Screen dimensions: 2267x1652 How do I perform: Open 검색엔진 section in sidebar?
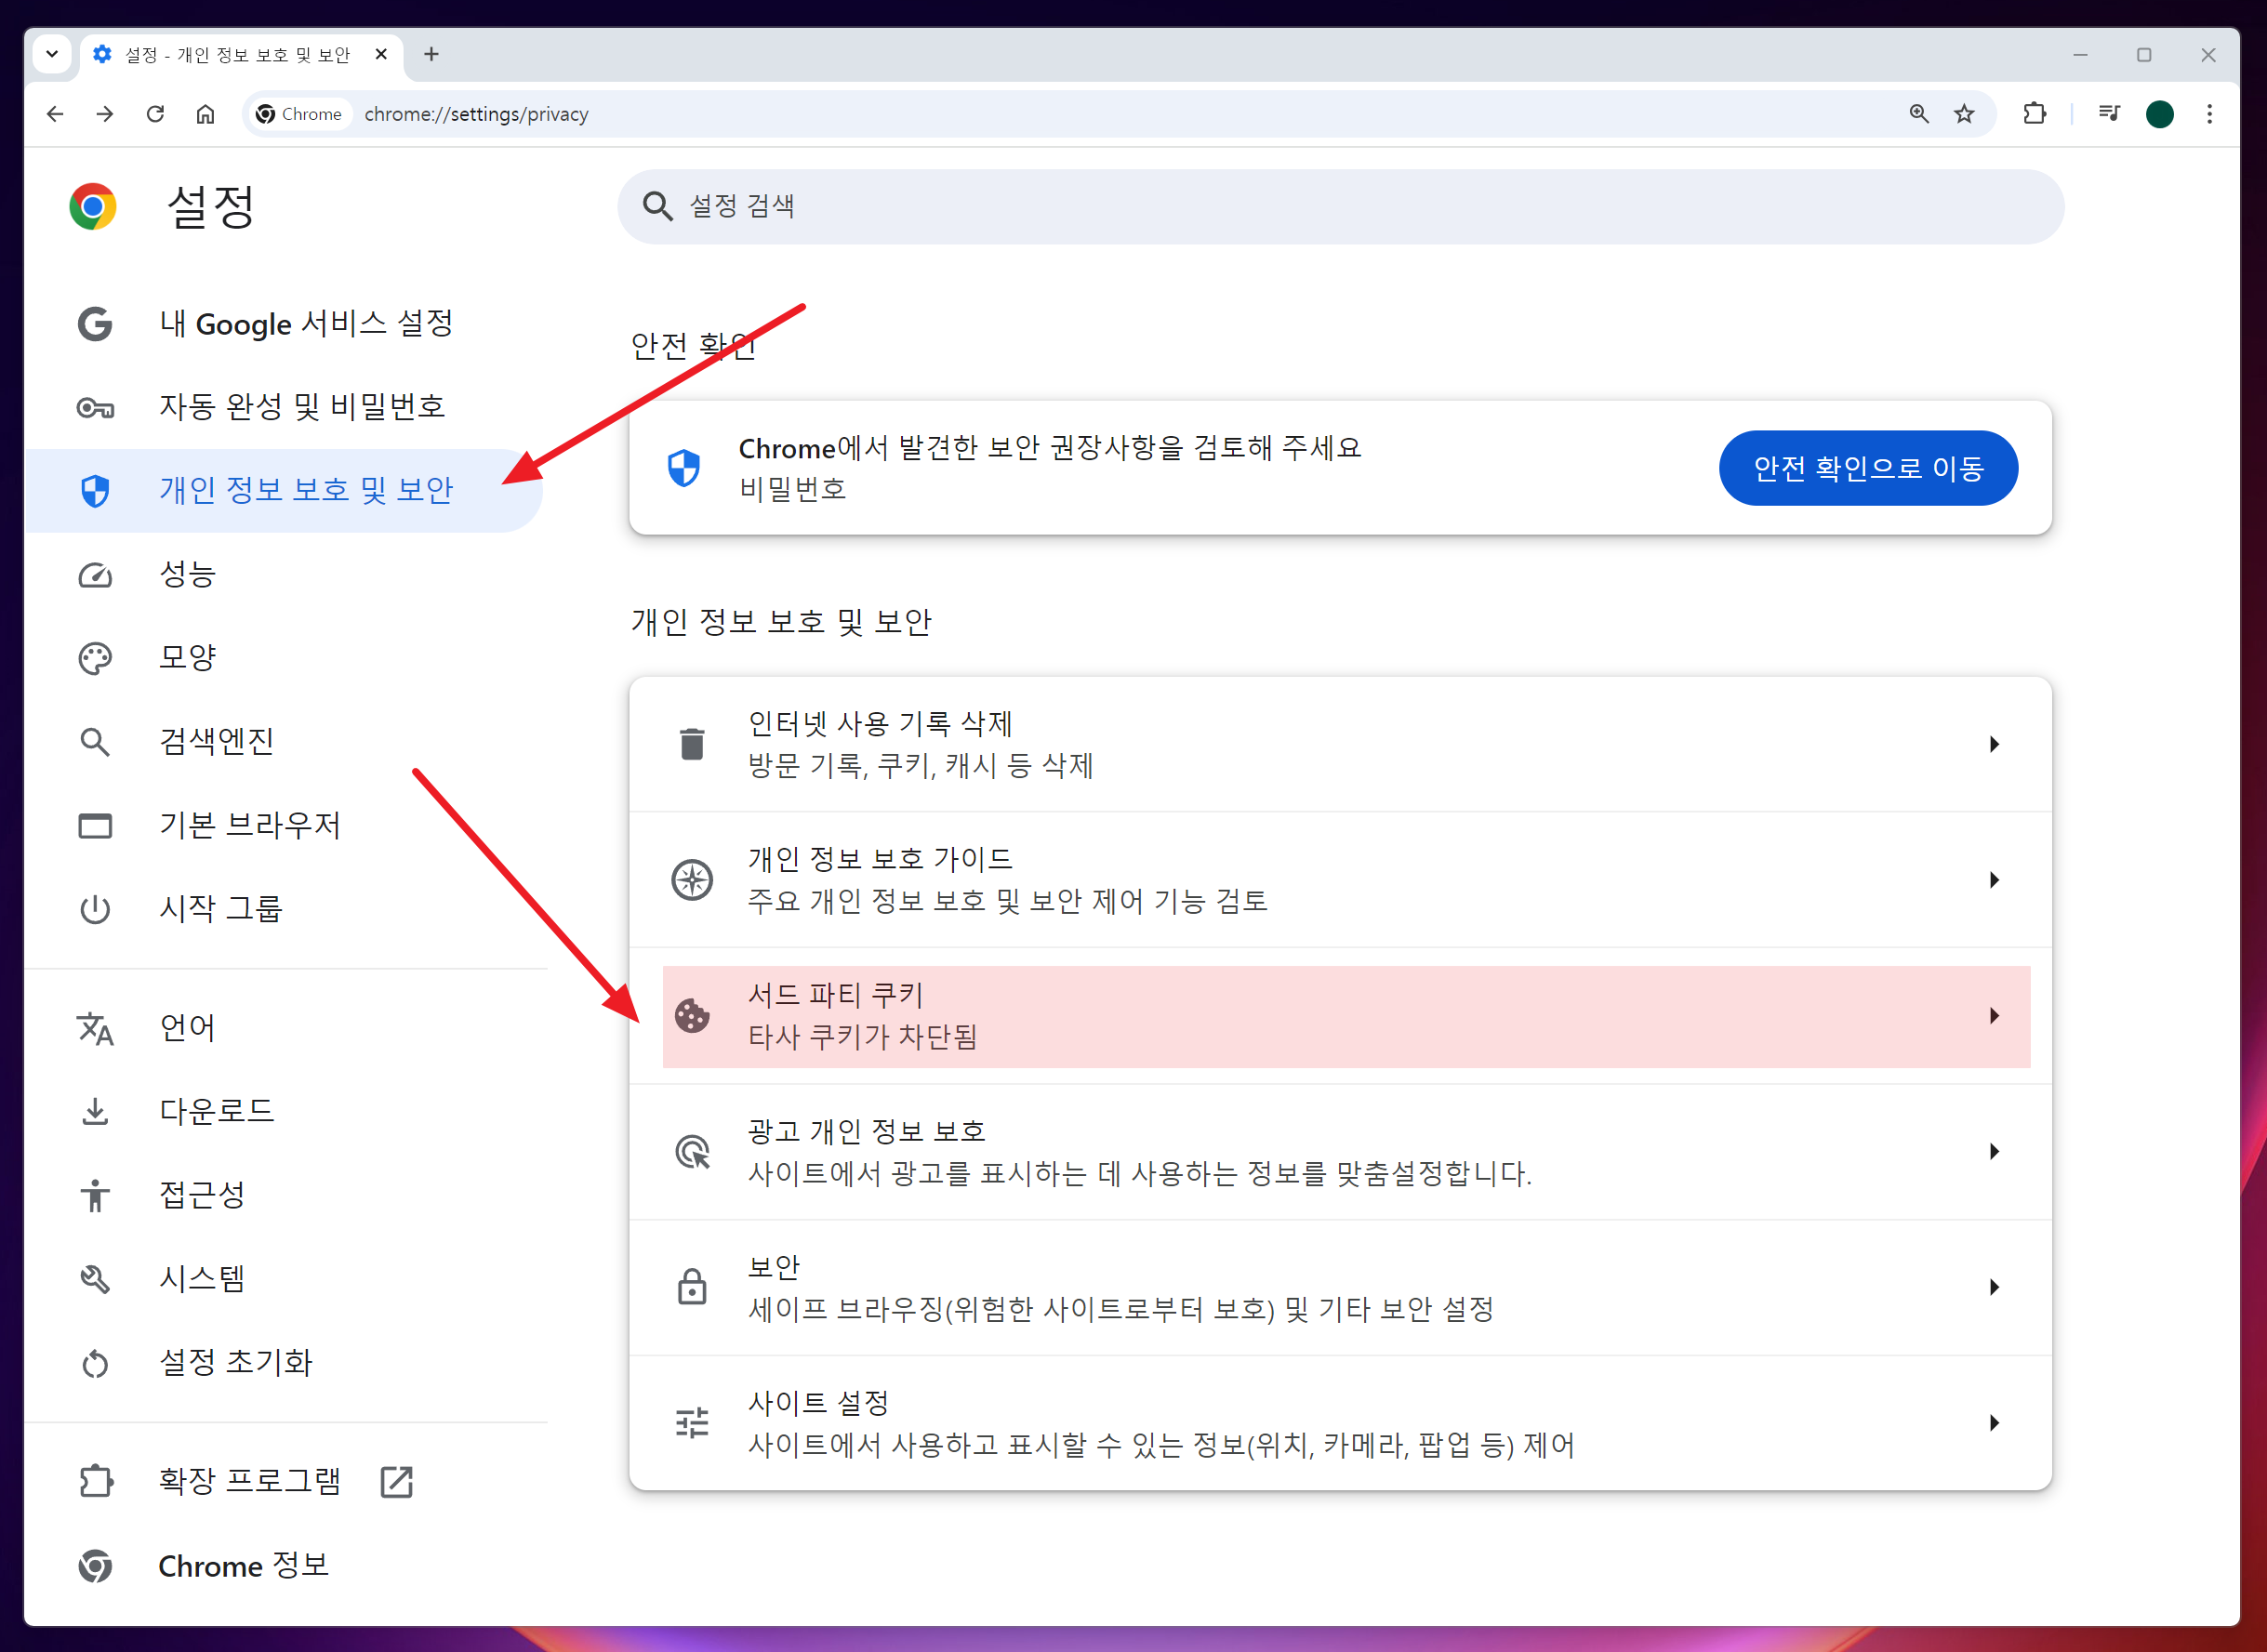pyautogui.click(x=216, y=741)
